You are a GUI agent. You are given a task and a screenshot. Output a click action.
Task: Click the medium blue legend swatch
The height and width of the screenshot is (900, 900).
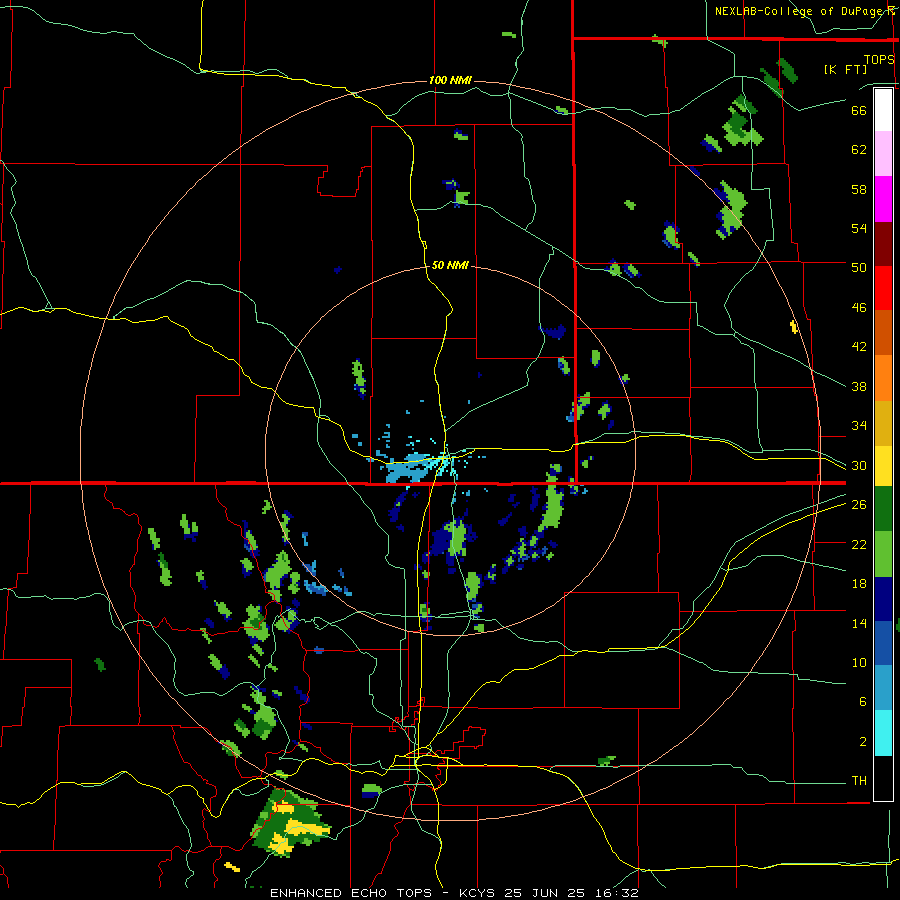click(x=883, y=643)
